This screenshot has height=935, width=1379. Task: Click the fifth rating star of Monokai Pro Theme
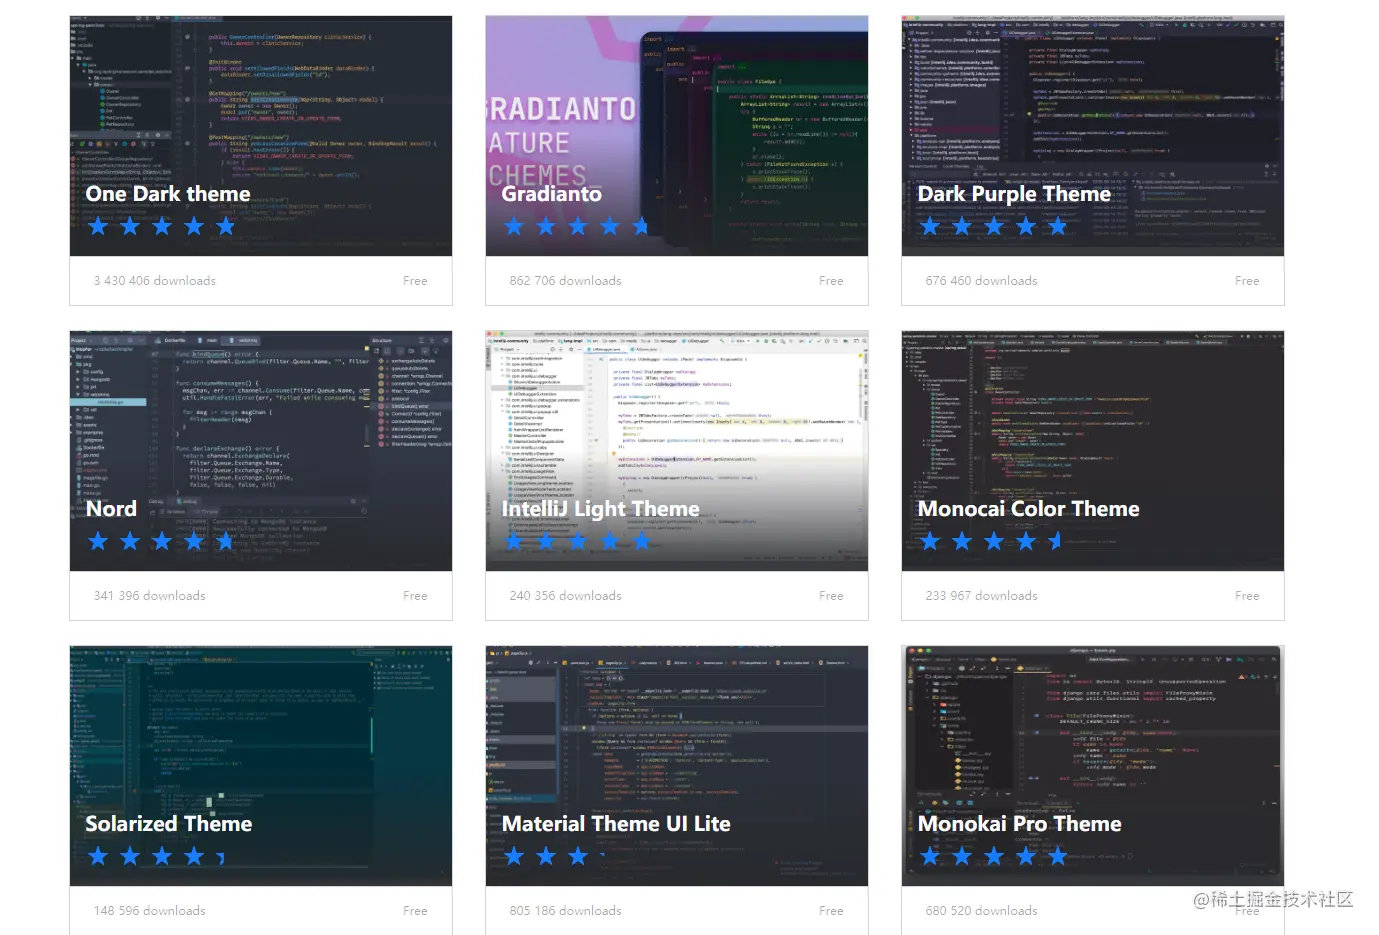[1058, 856]
